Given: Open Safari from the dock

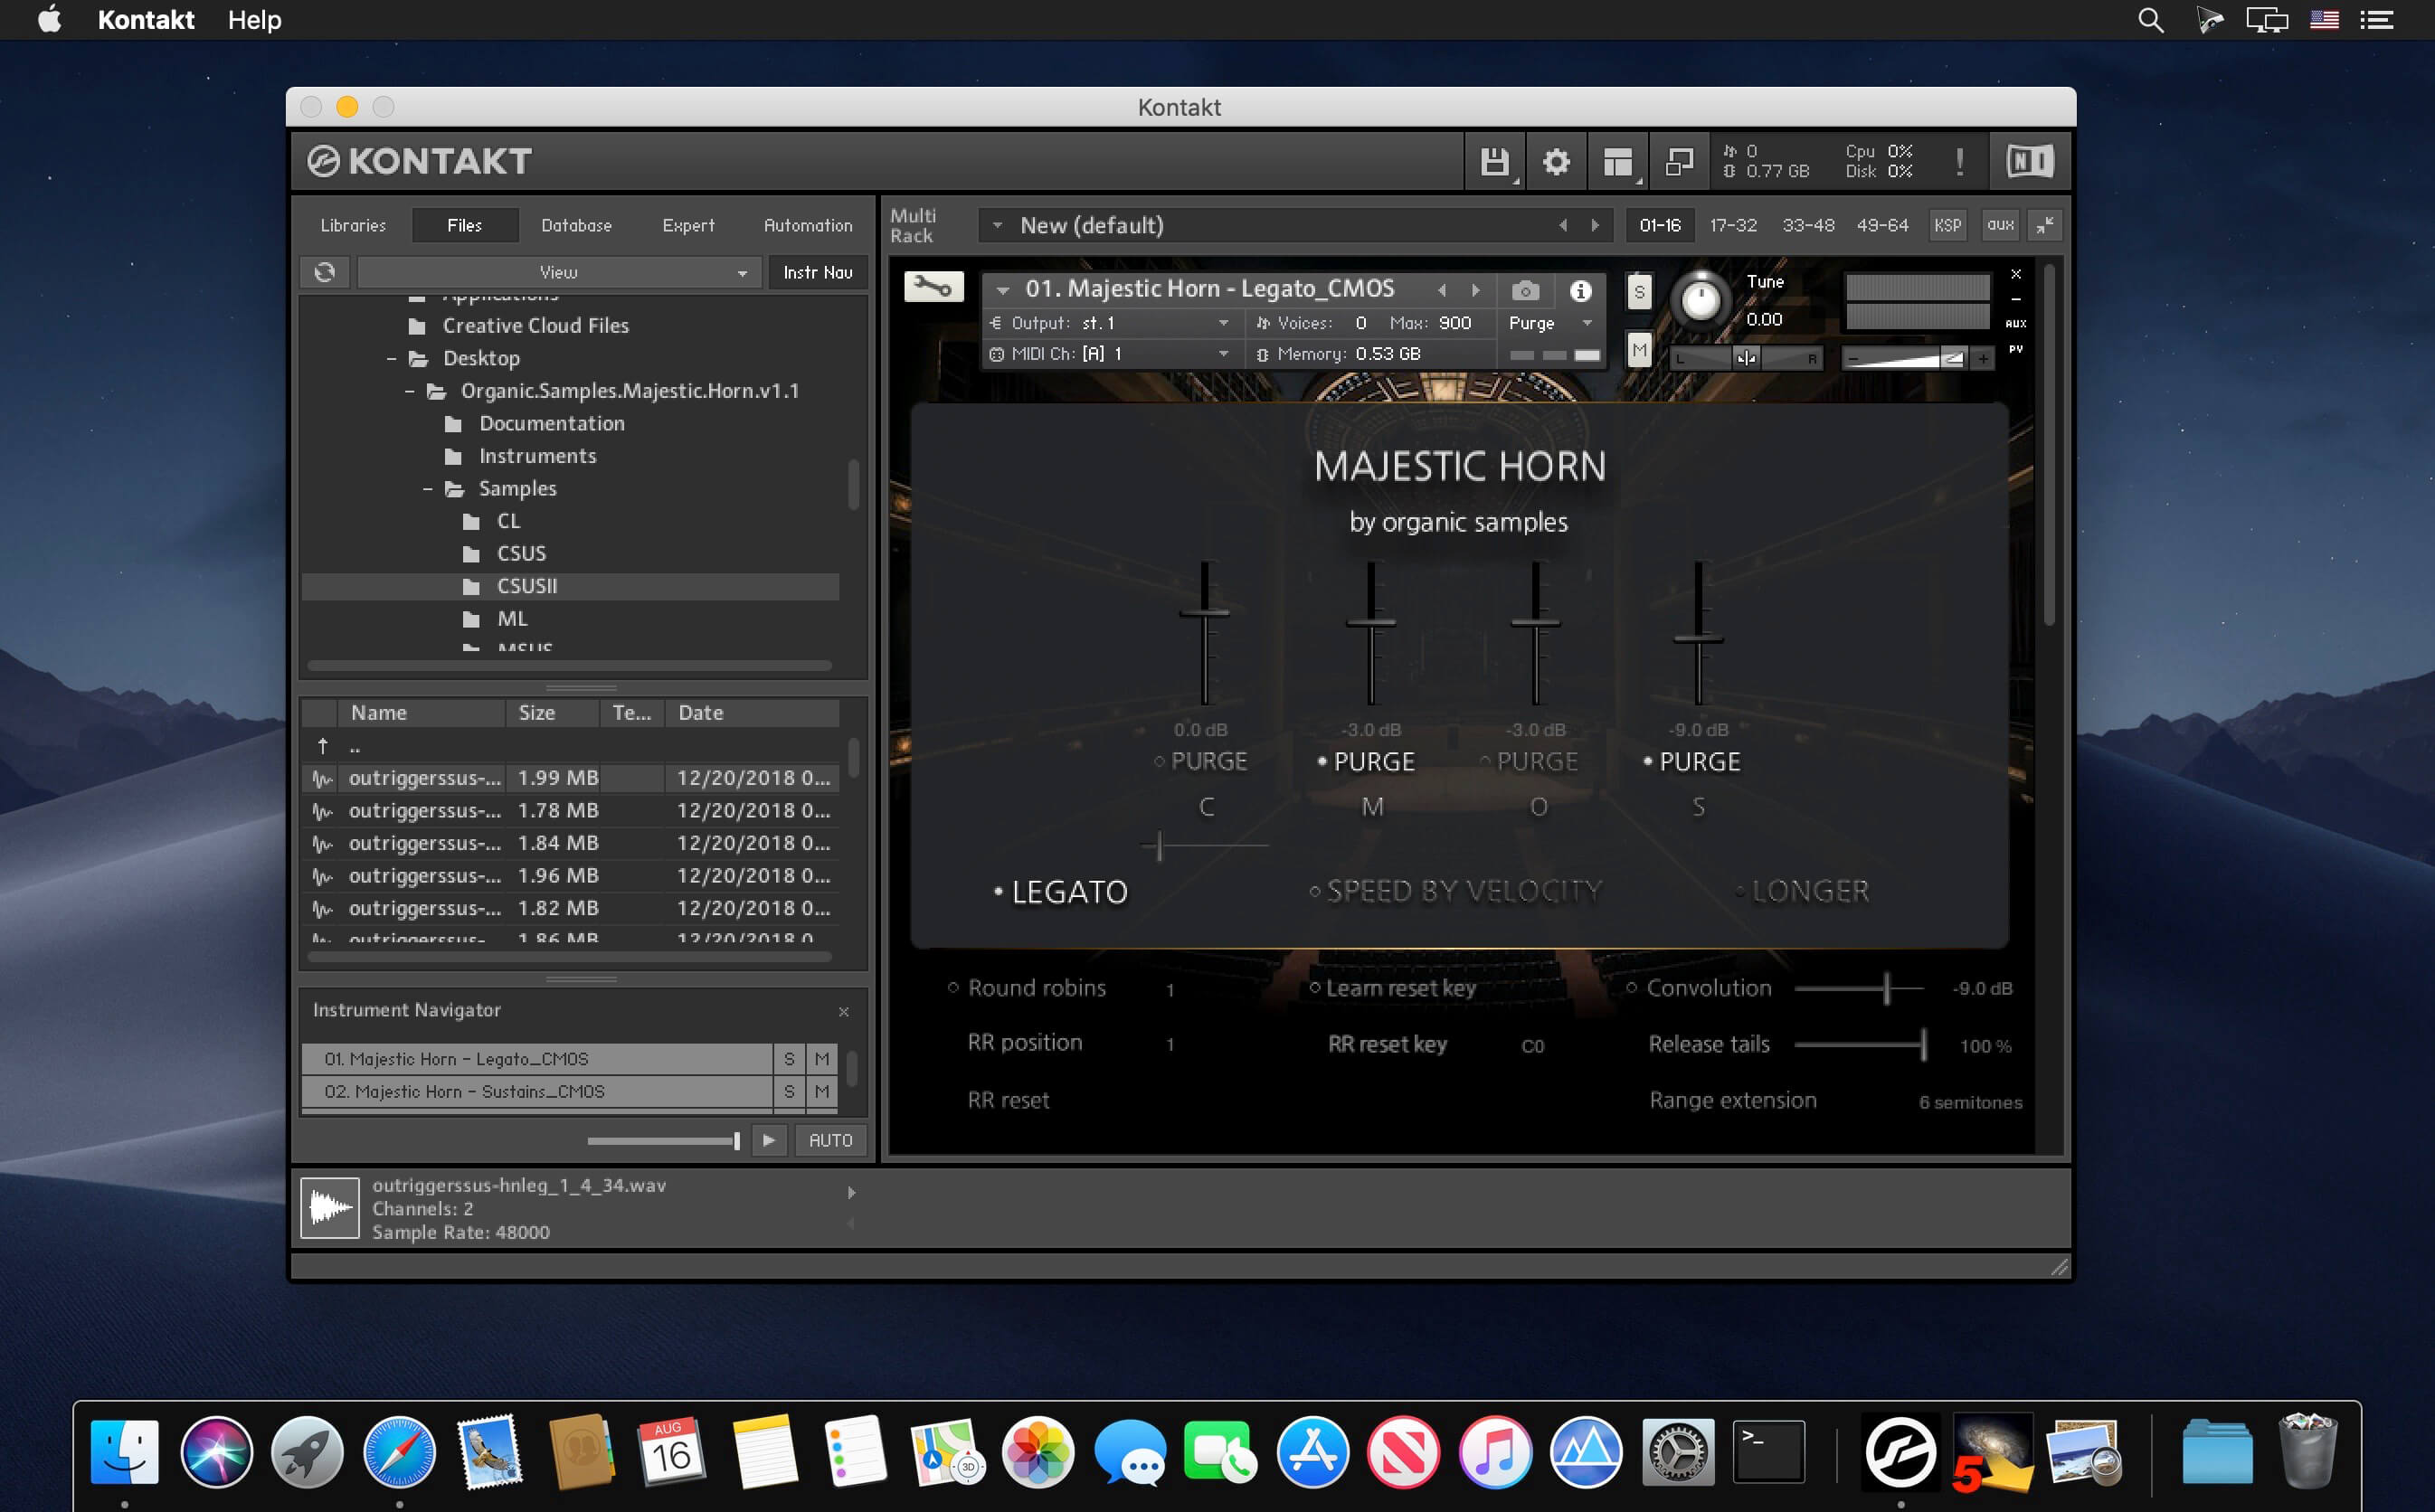Looking at the screenshot, I should [399, 1451].
